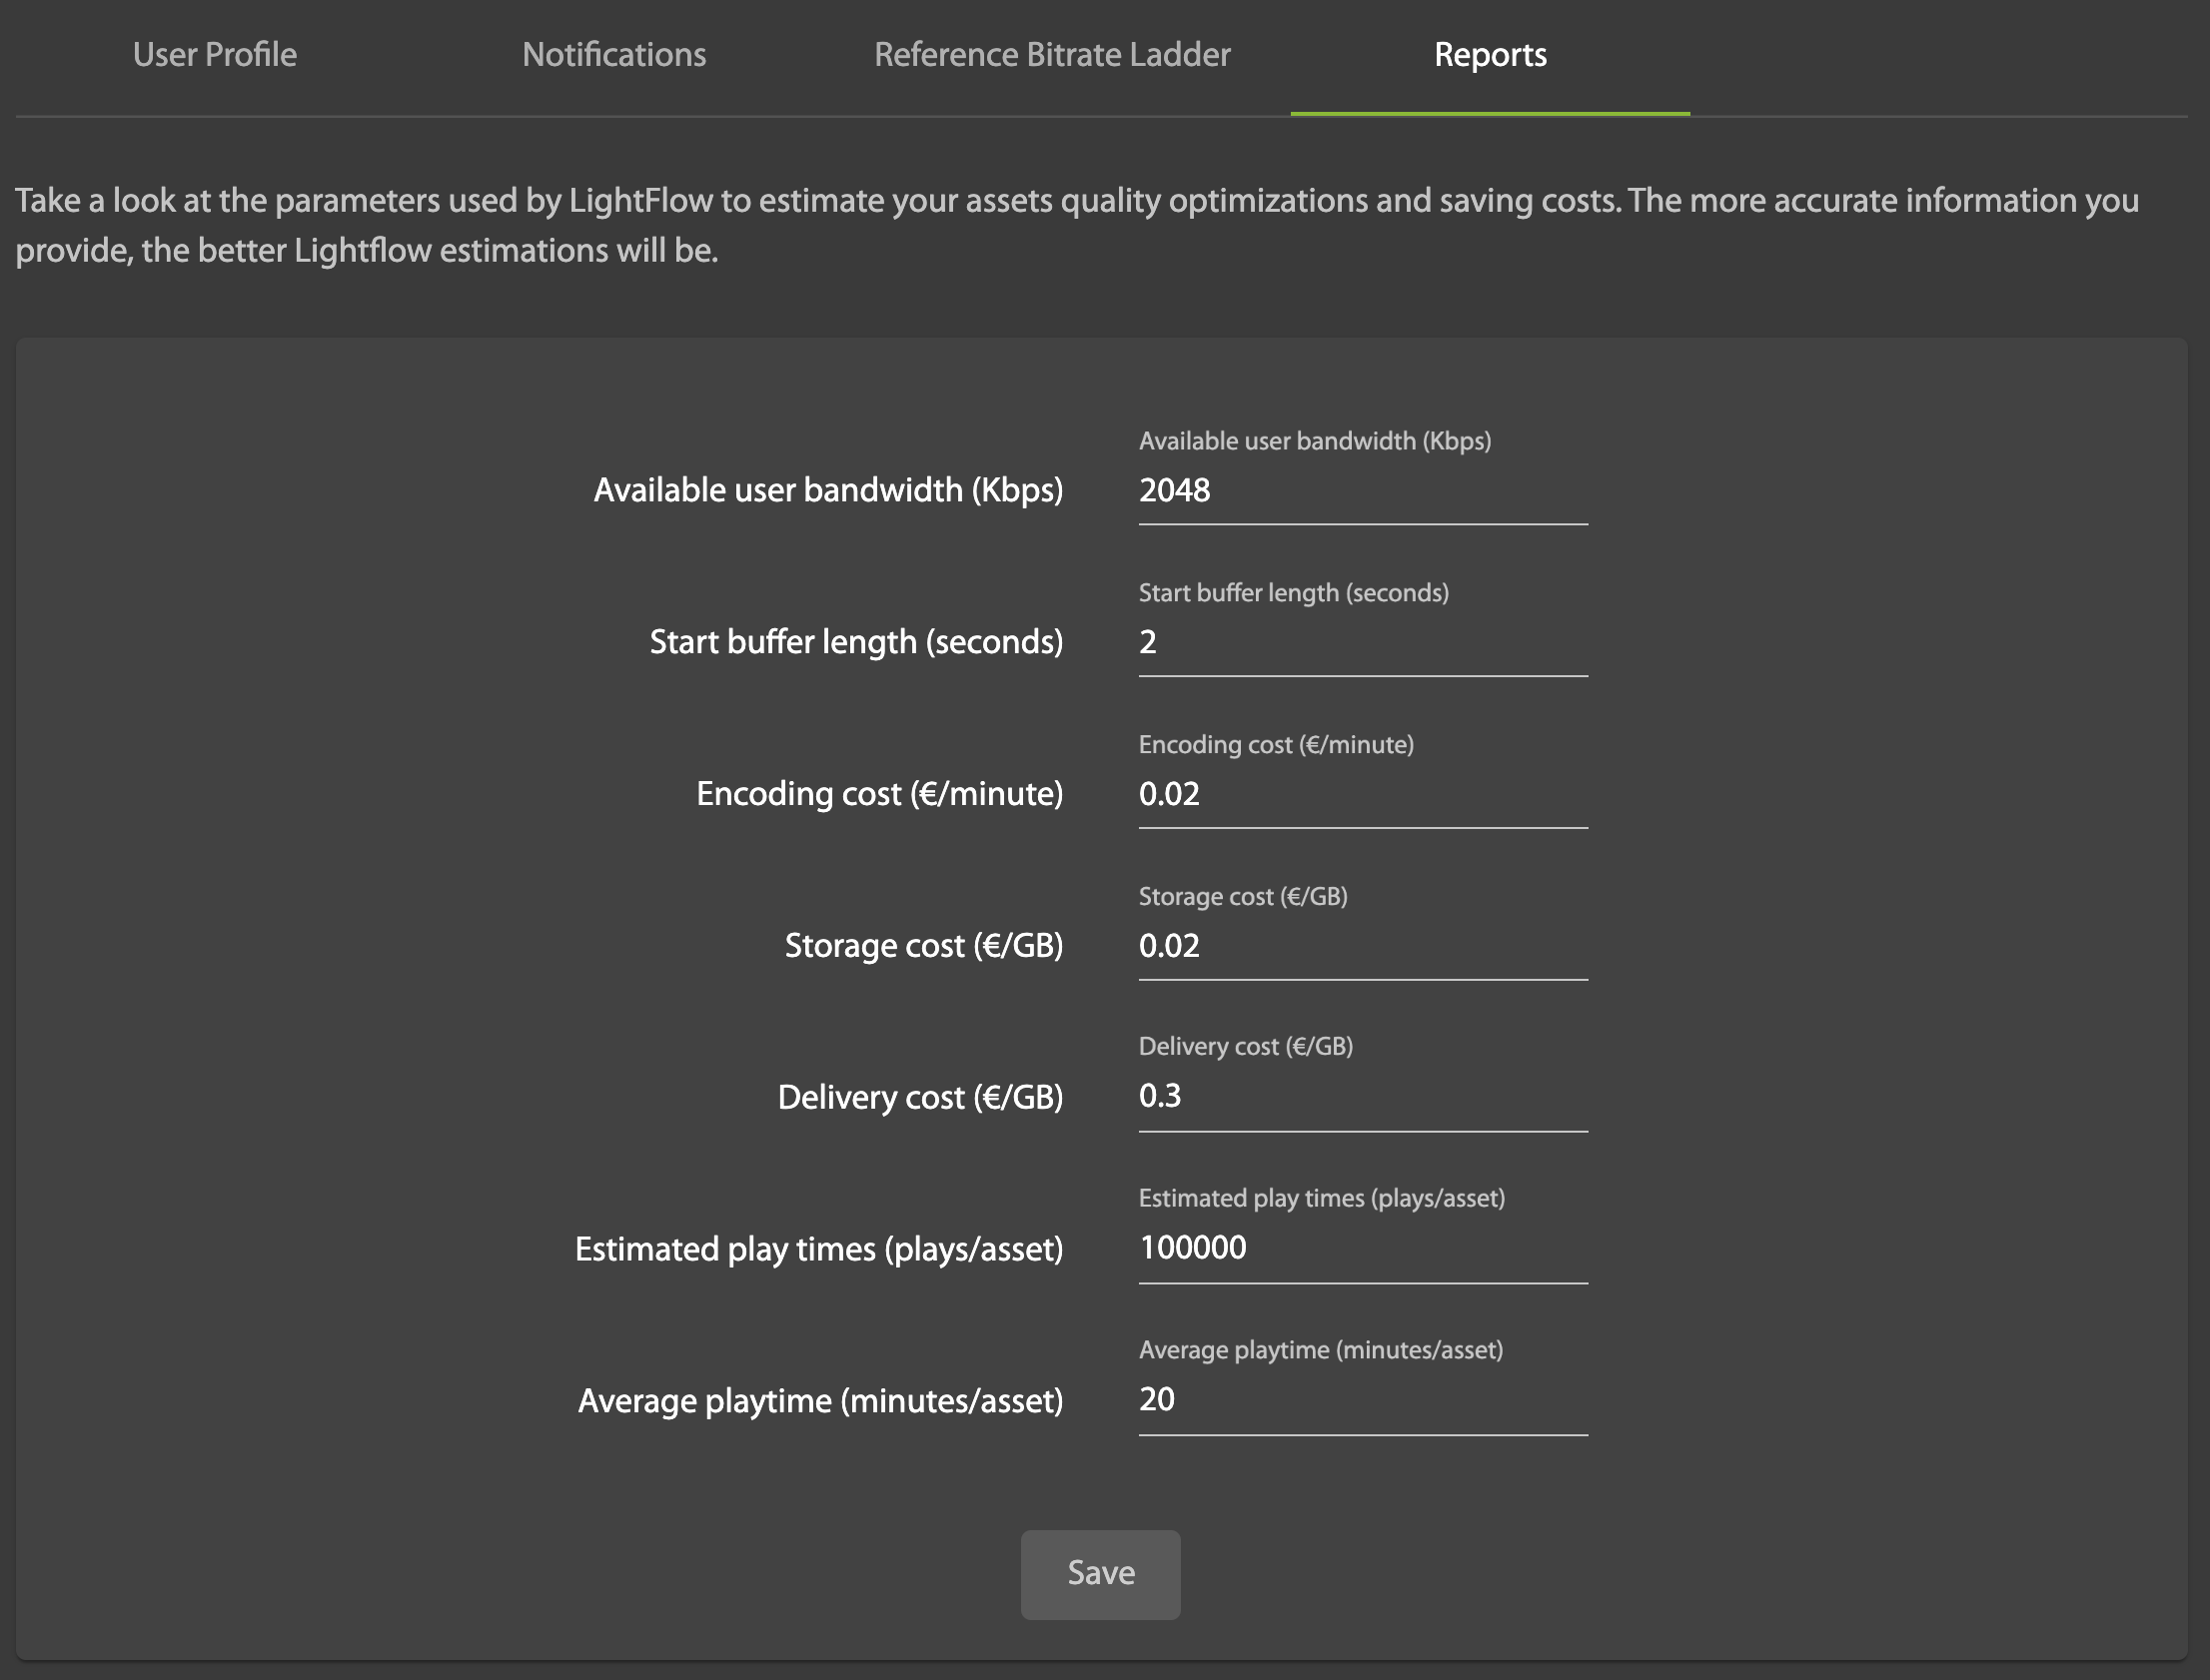Click the Storage cost input field

(1362, 946)
